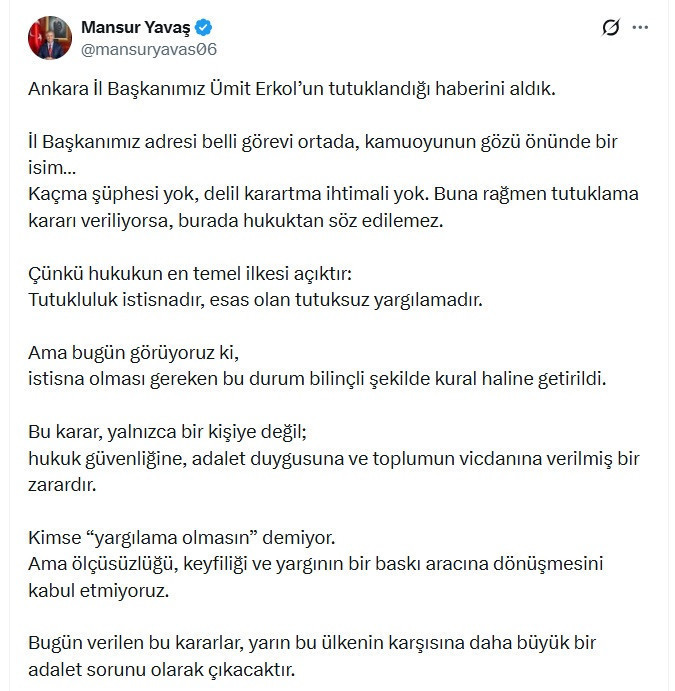The width and height of the screenshot is (675, 691).
Task: Click the line starting "Ama ölçüsüzlüğü, keyfiliği"
Action: [315, 564]
